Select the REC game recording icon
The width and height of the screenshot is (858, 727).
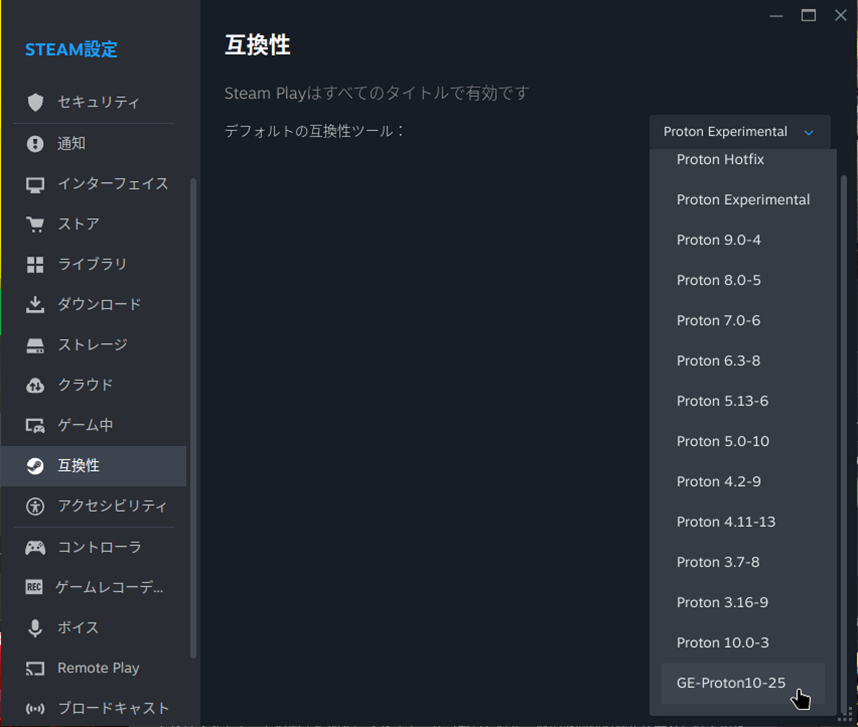pyautogui.click(x=38, y=587)
